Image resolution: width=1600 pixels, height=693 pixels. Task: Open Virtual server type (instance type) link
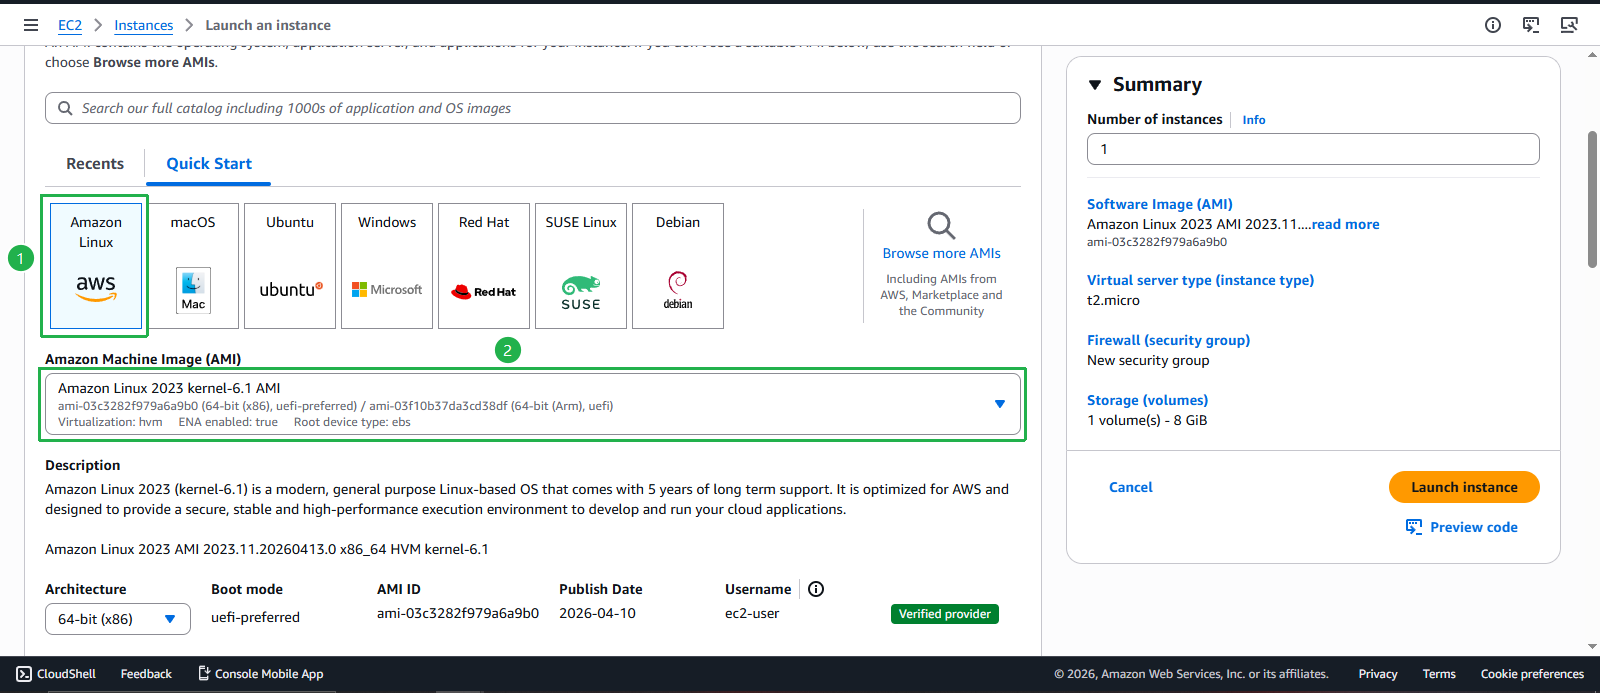click(1200, 280)
